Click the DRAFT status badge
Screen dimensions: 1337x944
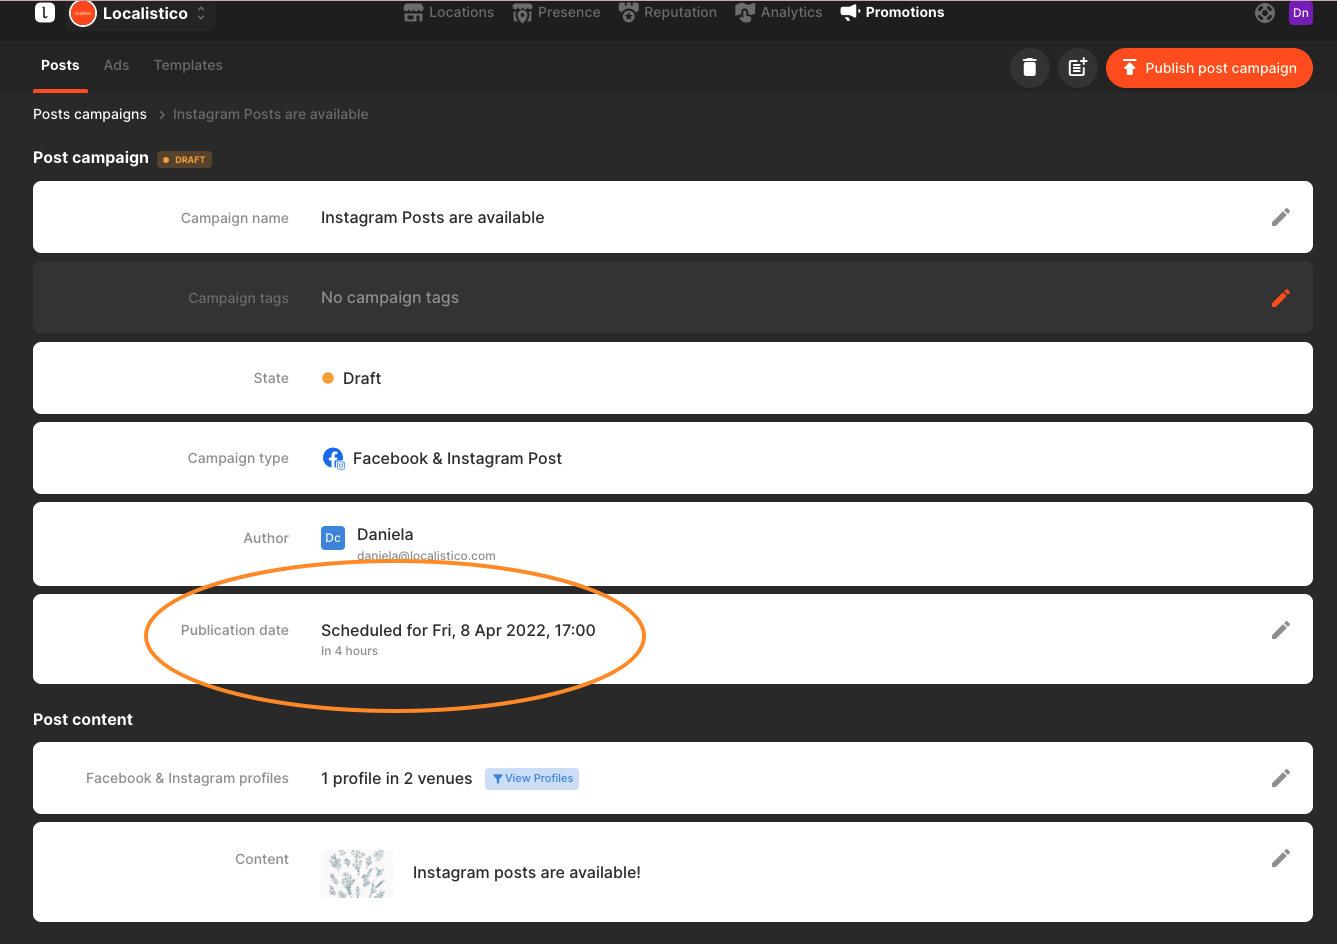[x=184, y=159]
